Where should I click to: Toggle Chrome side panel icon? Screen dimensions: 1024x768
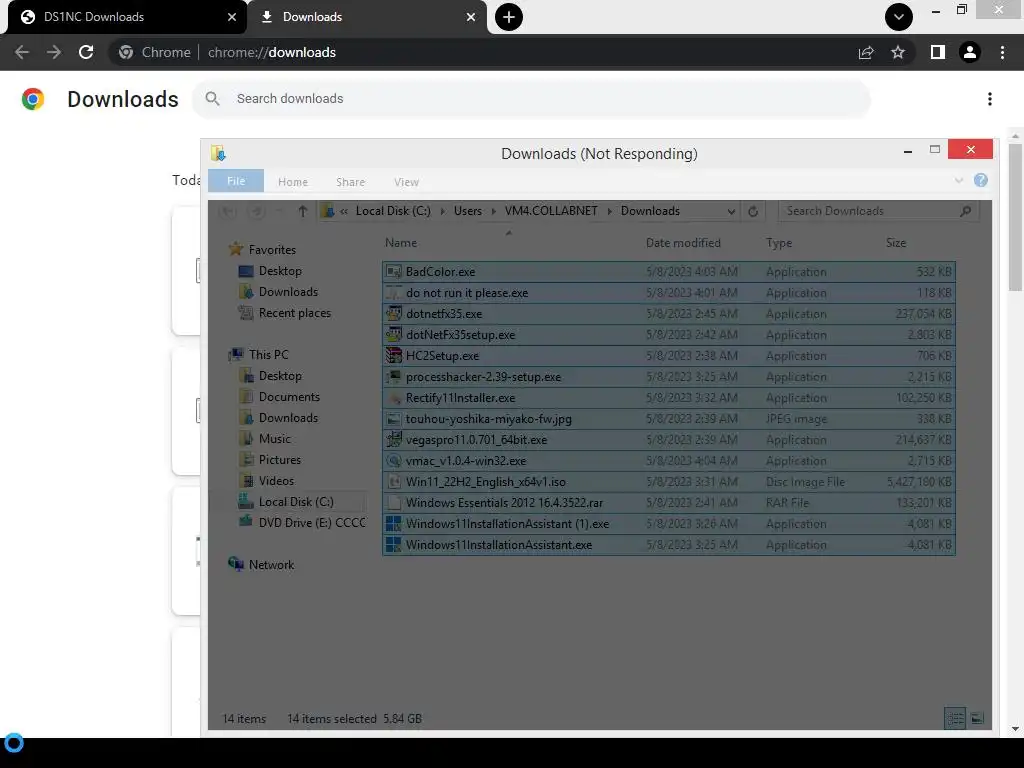938,52
